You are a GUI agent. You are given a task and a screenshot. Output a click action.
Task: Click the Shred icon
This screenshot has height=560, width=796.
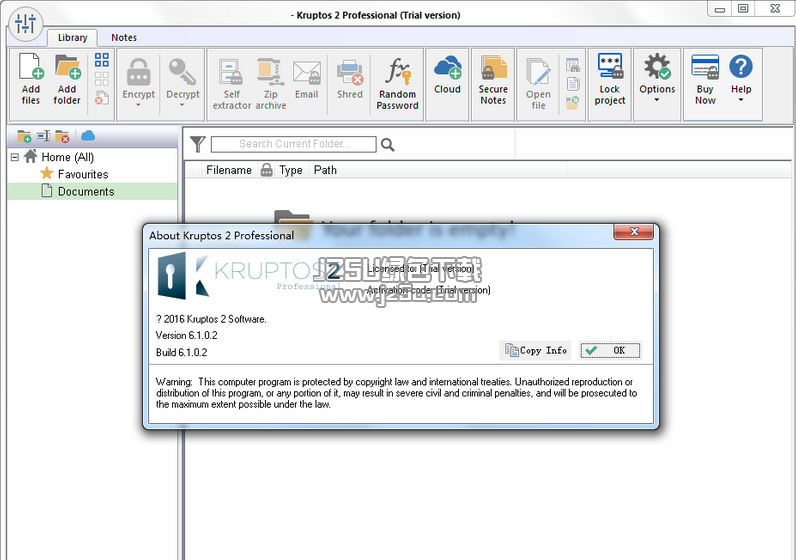tap(350, 73)
